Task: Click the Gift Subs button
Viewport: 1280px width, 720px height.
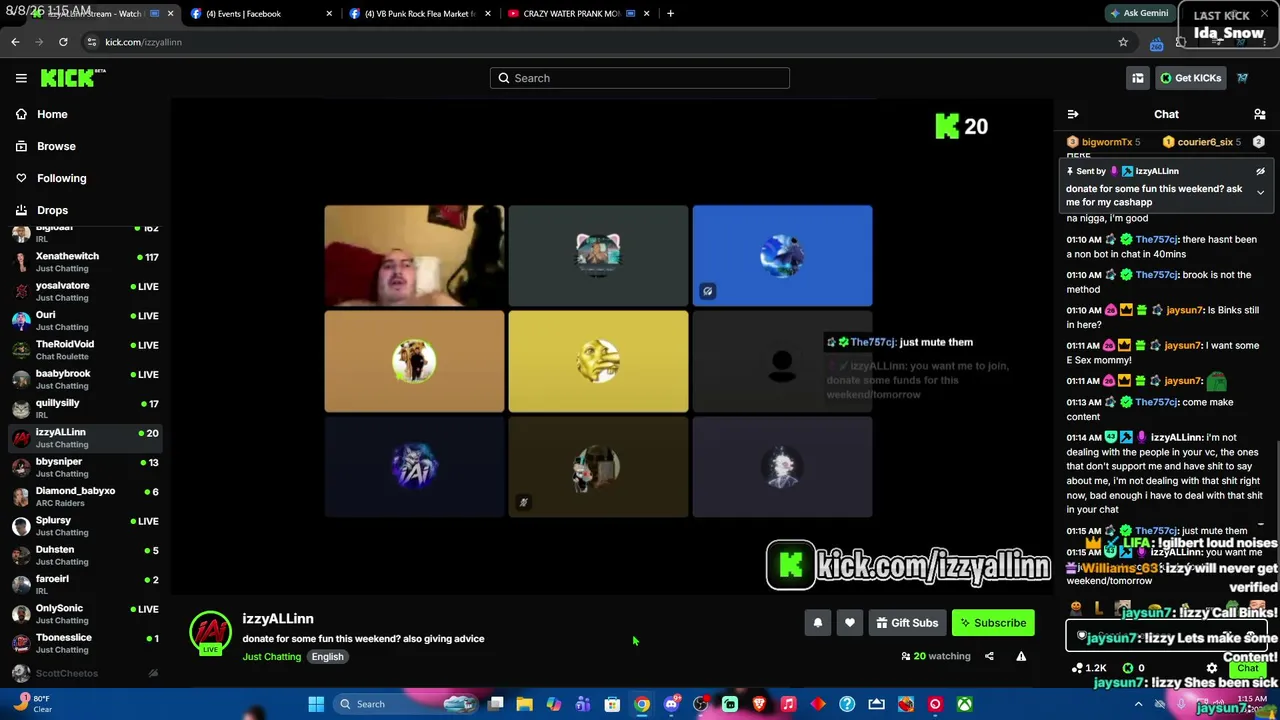Action: pyautogui.click(x=907, y=623)
